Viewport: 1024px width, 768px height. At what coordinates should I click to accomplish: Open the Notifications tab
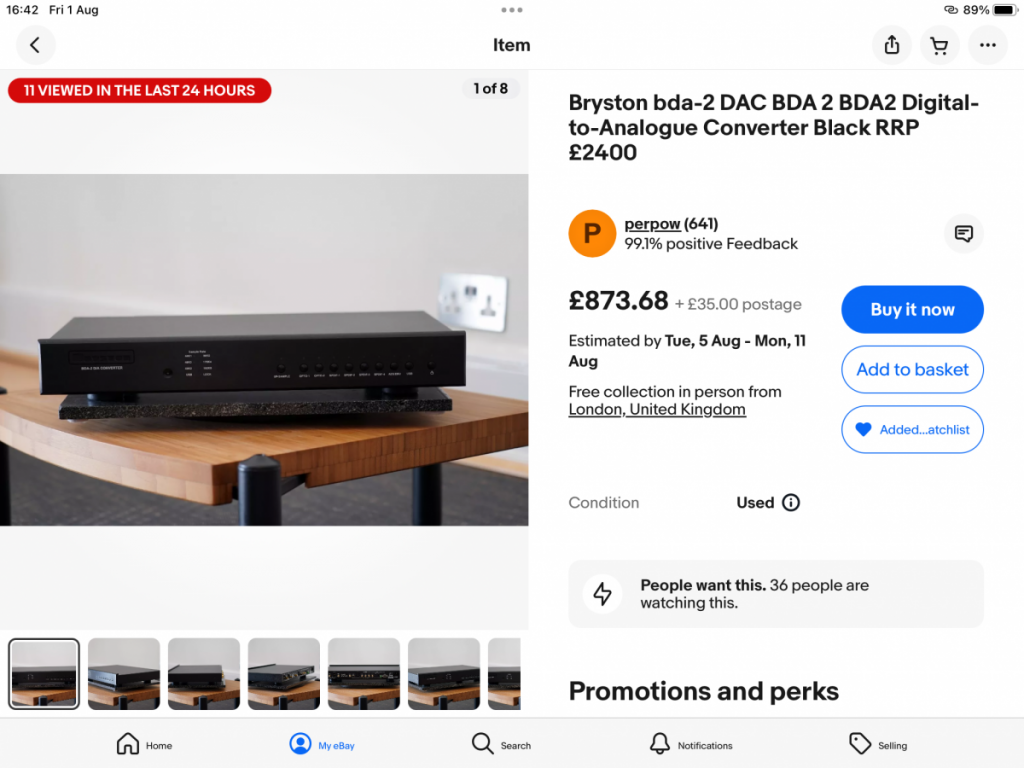(x=691, y=744)
